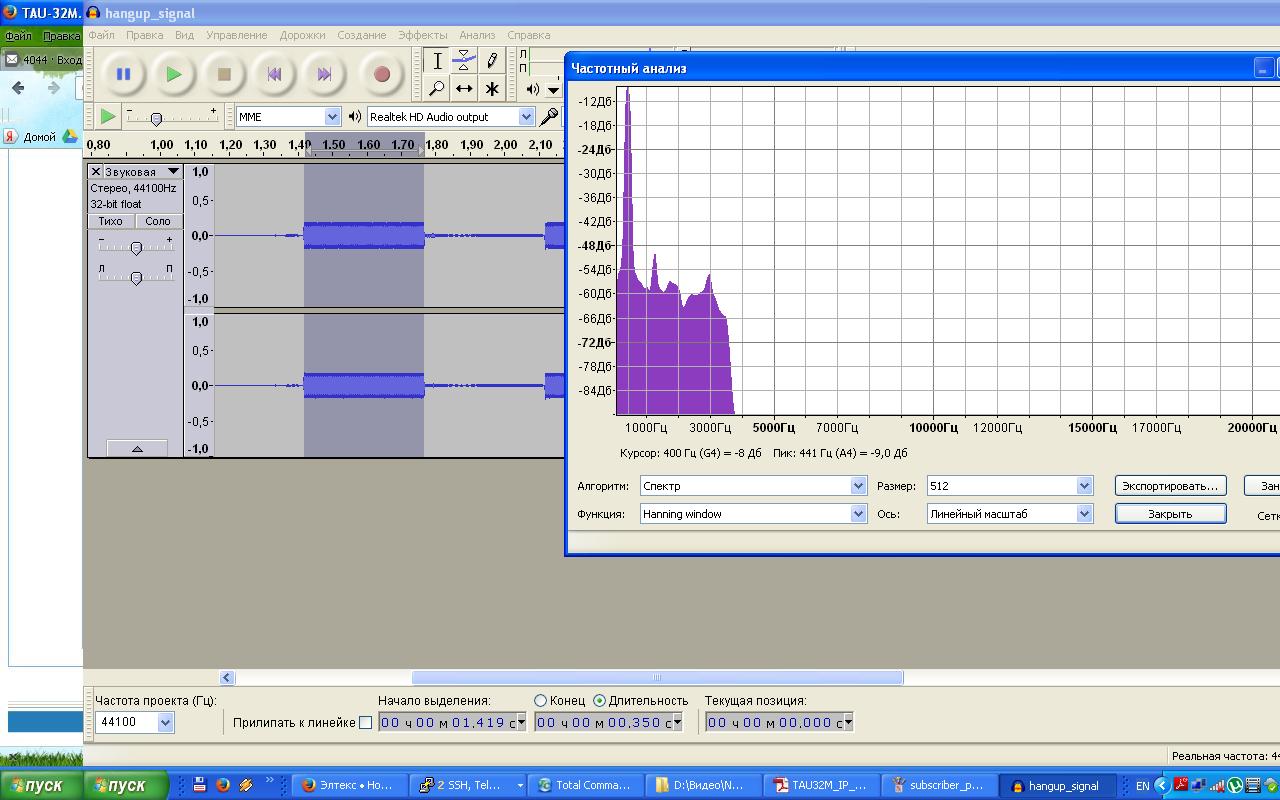Image resolution: width=1280 pixels, height=800 pixels.
Task: Click the Закрыть button
Action: point(1170,514)
